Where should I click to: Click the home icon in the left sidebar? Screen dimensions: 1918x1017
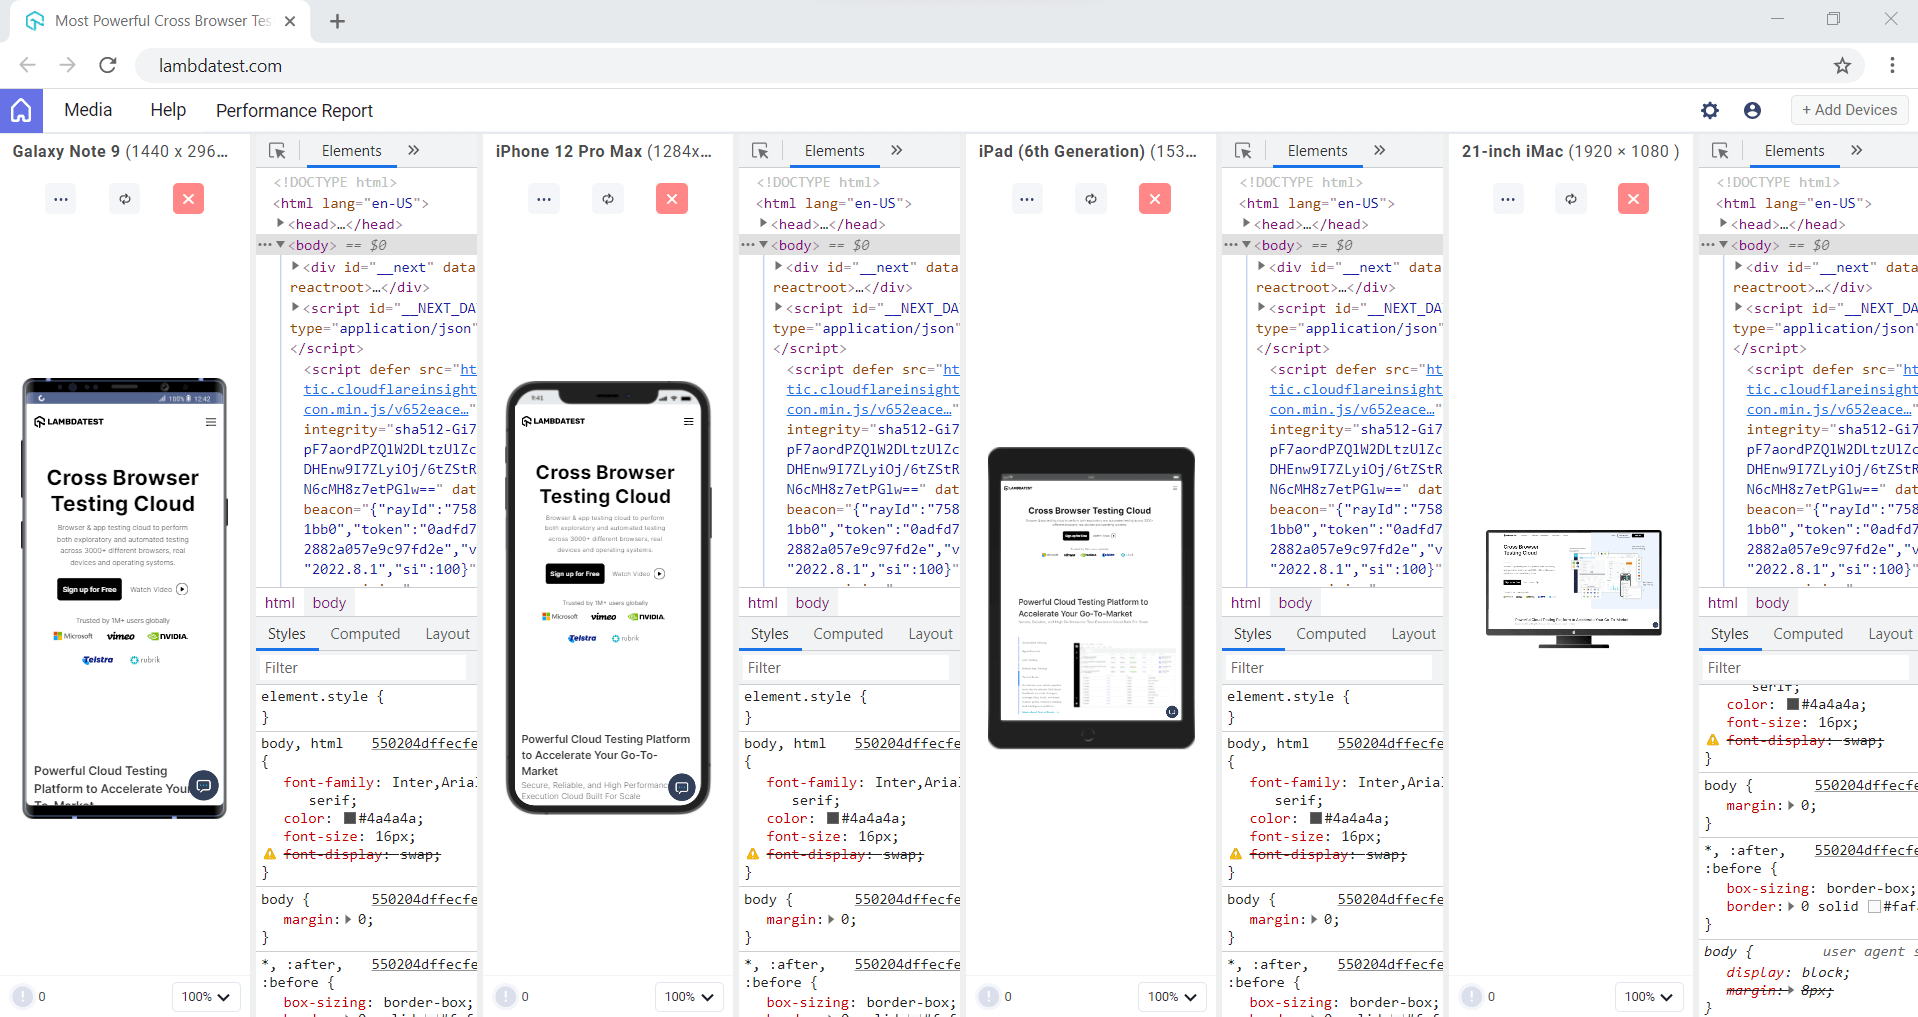coord(20,110)
